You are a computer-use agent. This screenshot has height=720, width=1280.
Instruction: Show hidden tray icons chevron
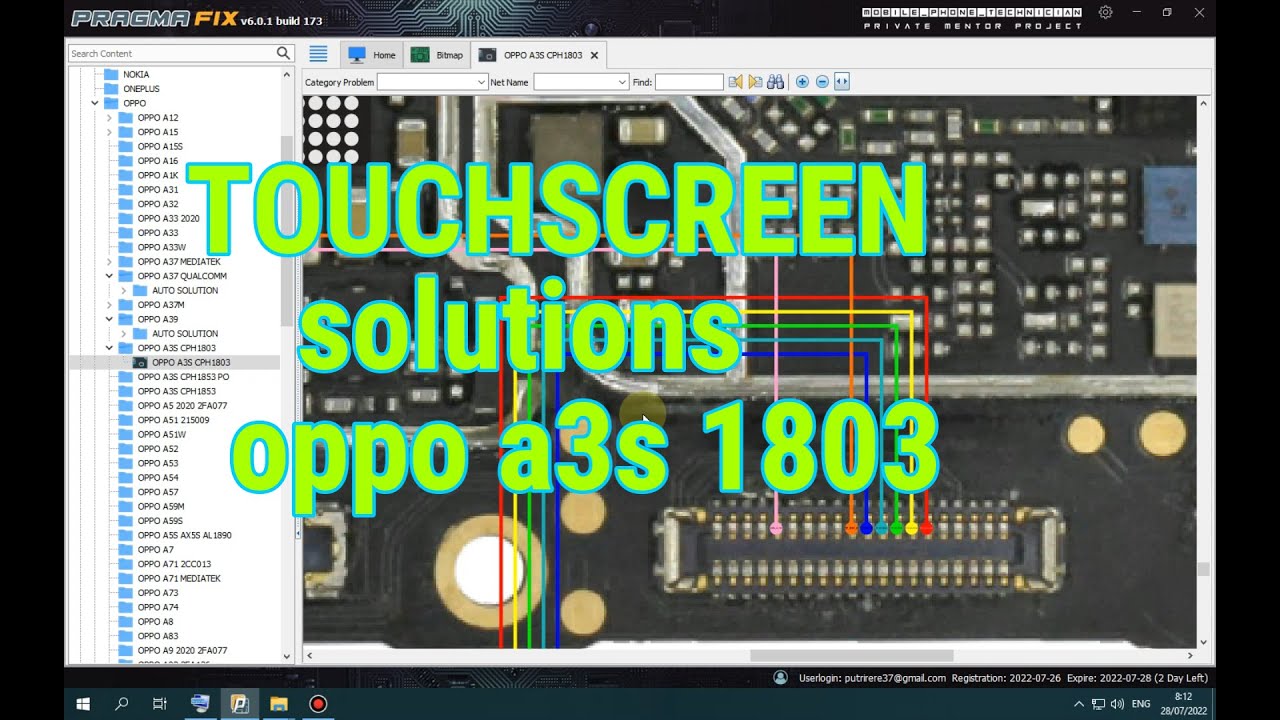[x=1079, y=704]
